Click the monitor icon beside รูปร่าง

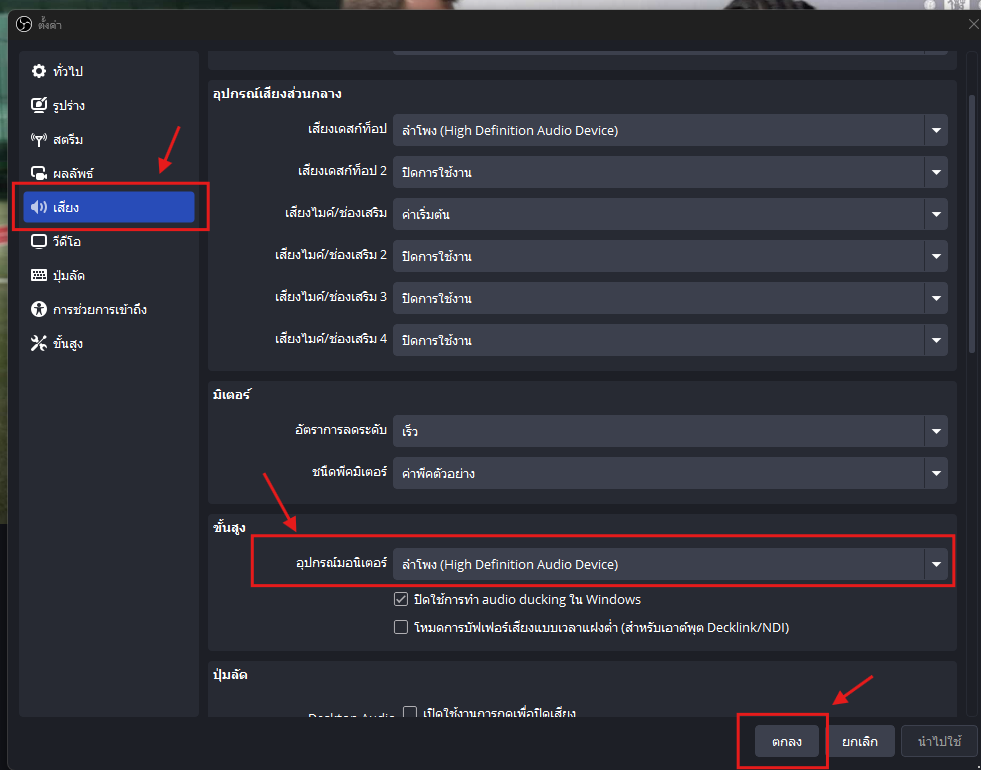(x=39, y=105)
